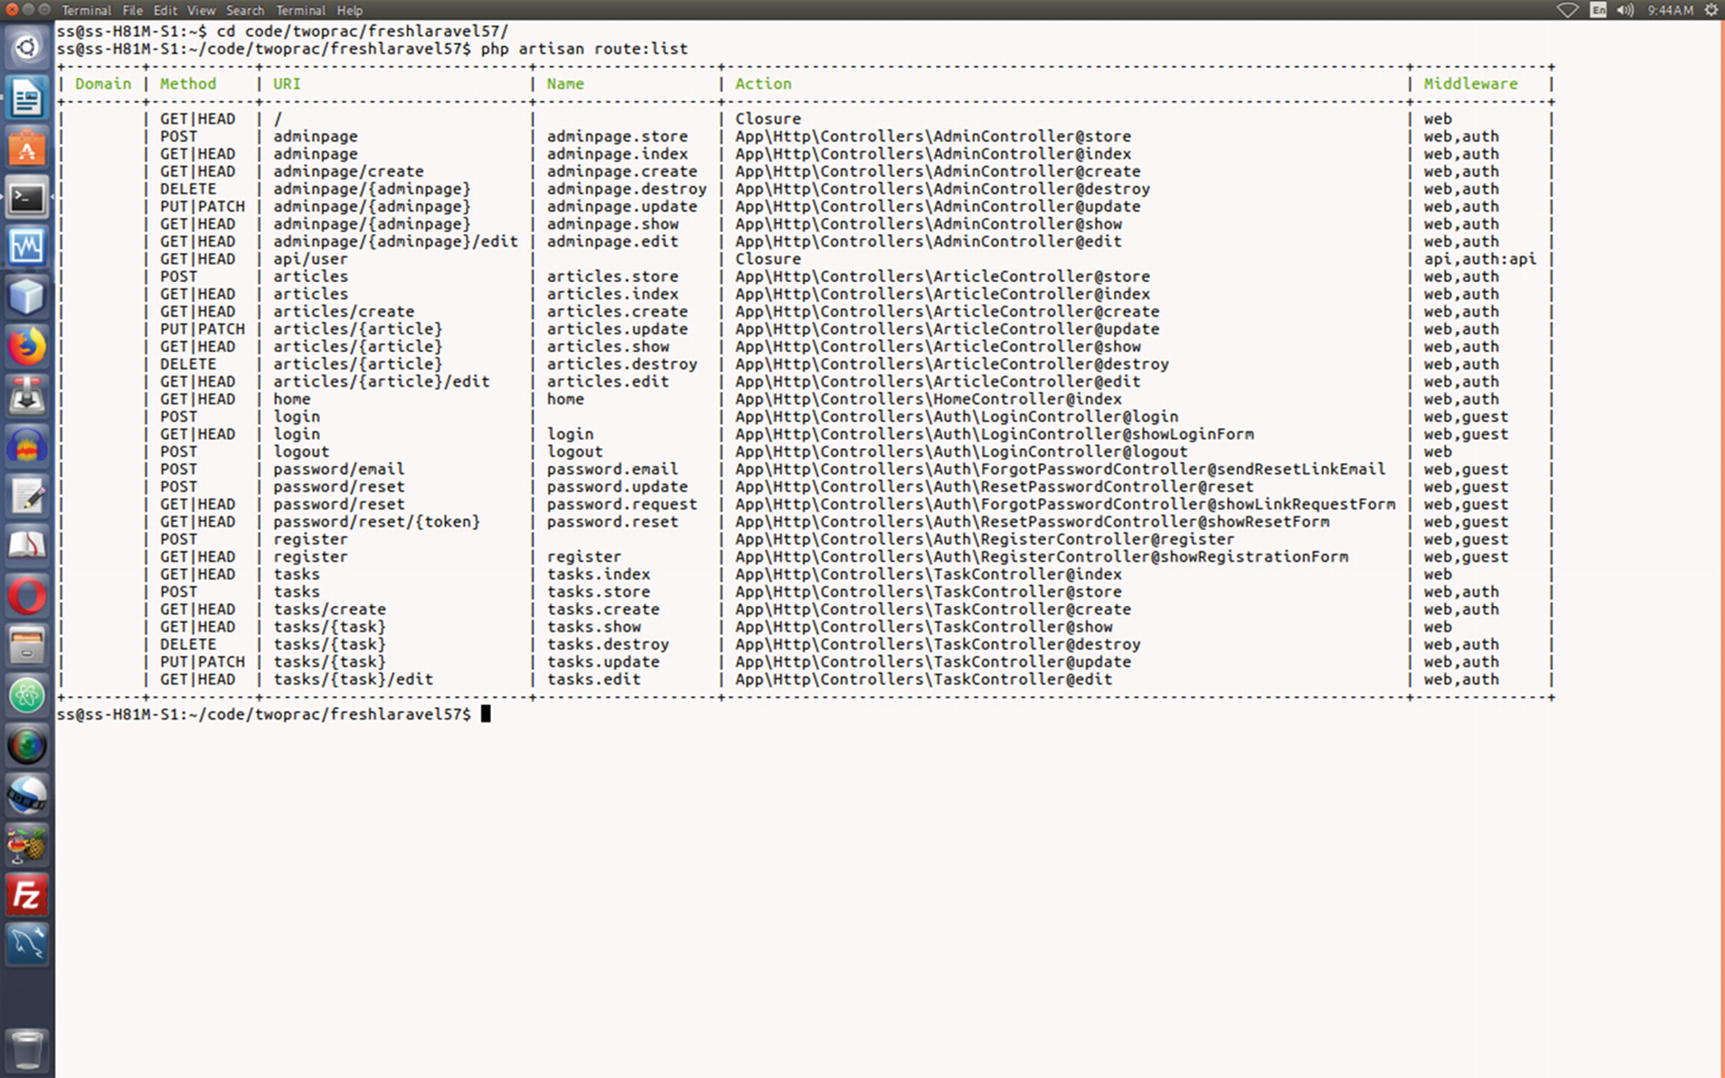Click the terminal cursor at last prompt

[486, 714]
